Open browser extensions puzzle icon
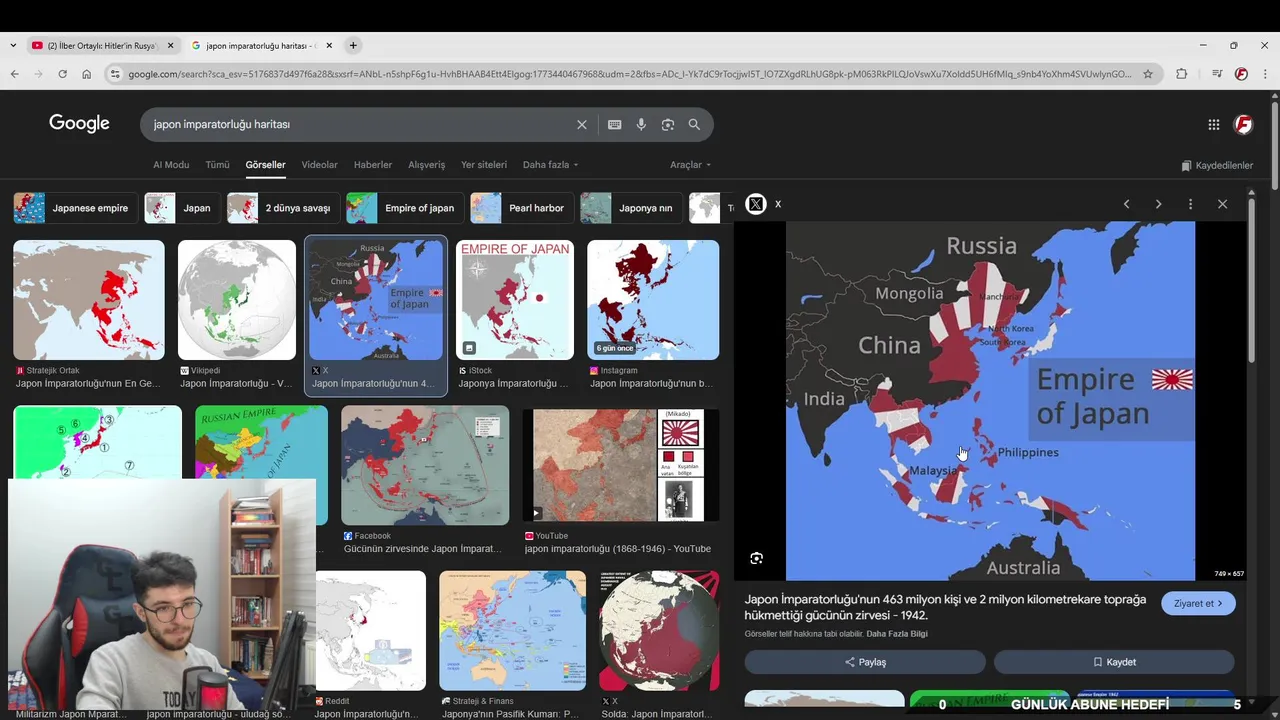The image size is (1280, 720). pyautogui.click(x=1181, y=74)
